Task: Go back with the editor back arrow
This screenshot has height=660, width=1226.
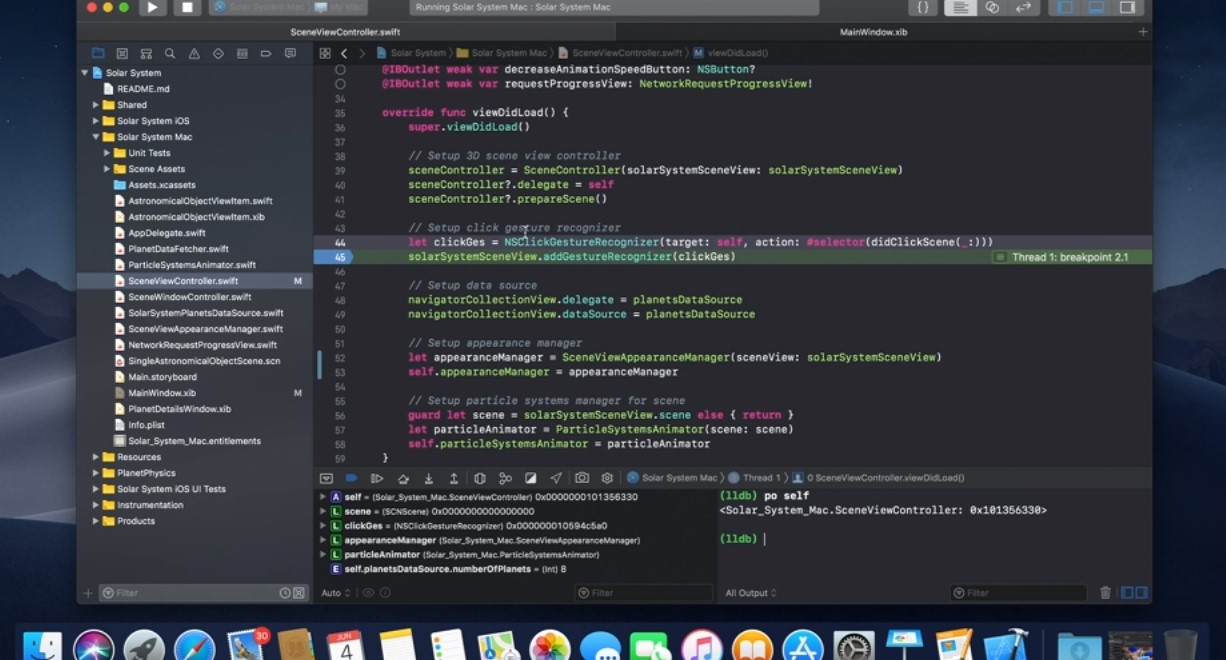Action: pos(344,53)
